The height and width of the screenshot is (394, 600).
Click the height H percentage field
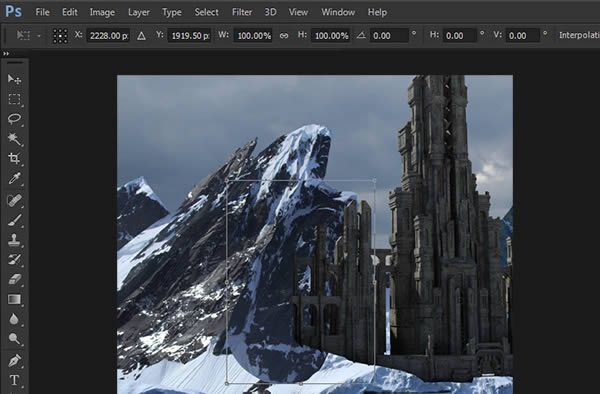(331, 36)
